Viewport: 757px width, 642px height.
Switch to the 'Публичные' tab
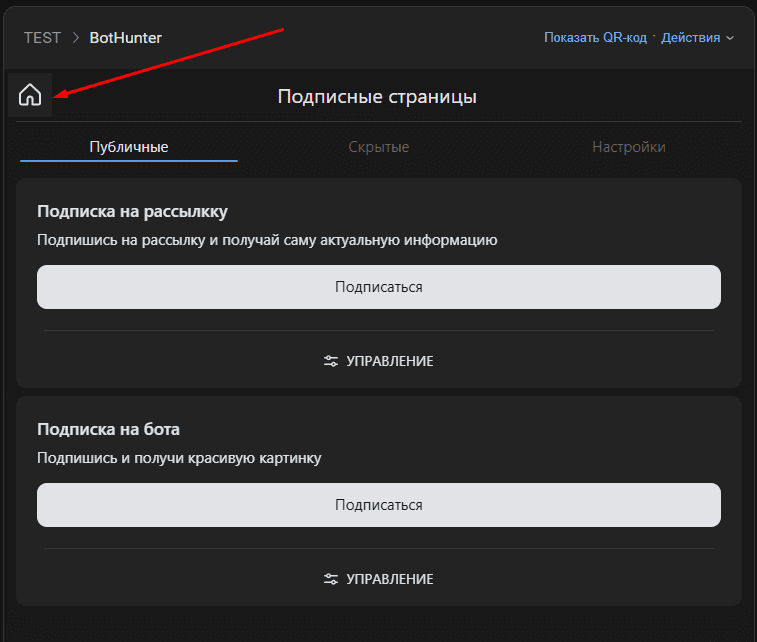pyautogui.click(x=129, y=147)
